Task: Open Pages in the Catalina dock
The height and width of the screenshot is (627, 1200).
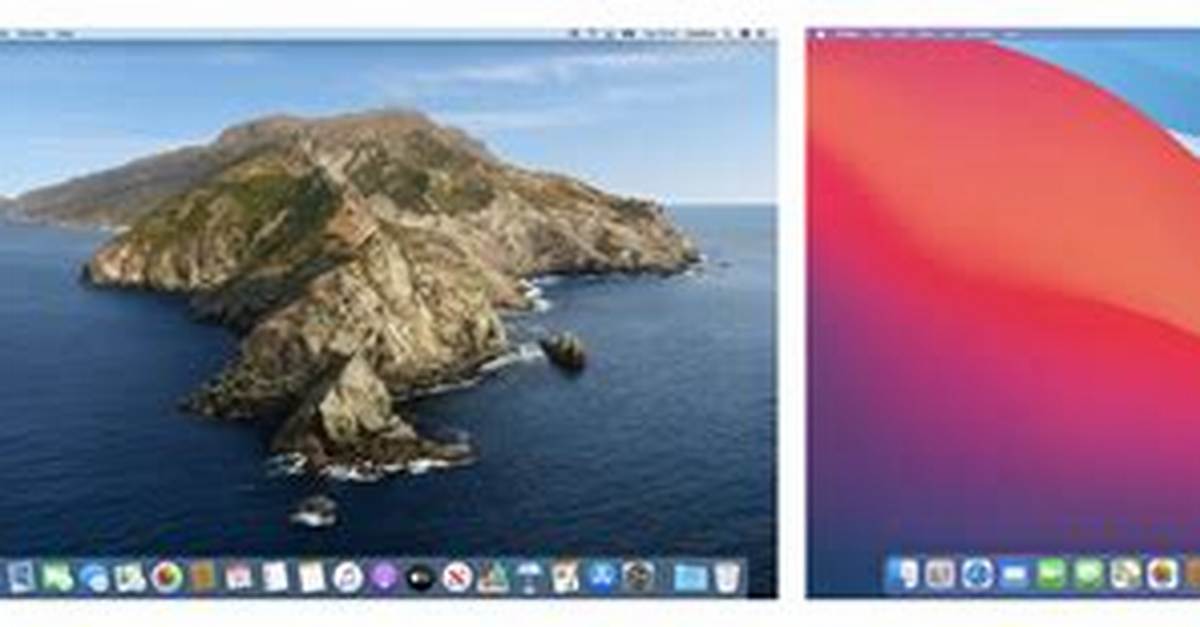Action: pyautogui.click(x=564, y=576)
